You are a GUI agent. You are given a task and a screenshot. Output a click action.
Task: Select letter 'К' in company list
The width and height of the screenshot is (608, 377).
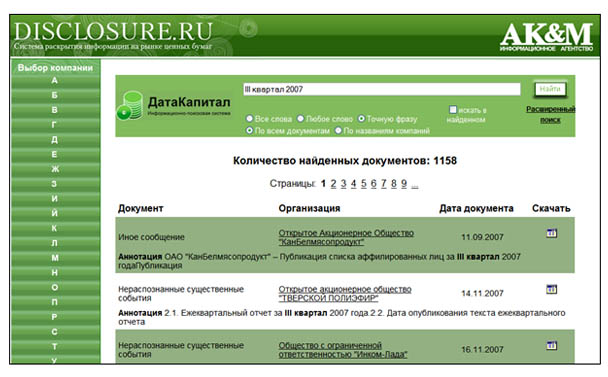[55, 228]
